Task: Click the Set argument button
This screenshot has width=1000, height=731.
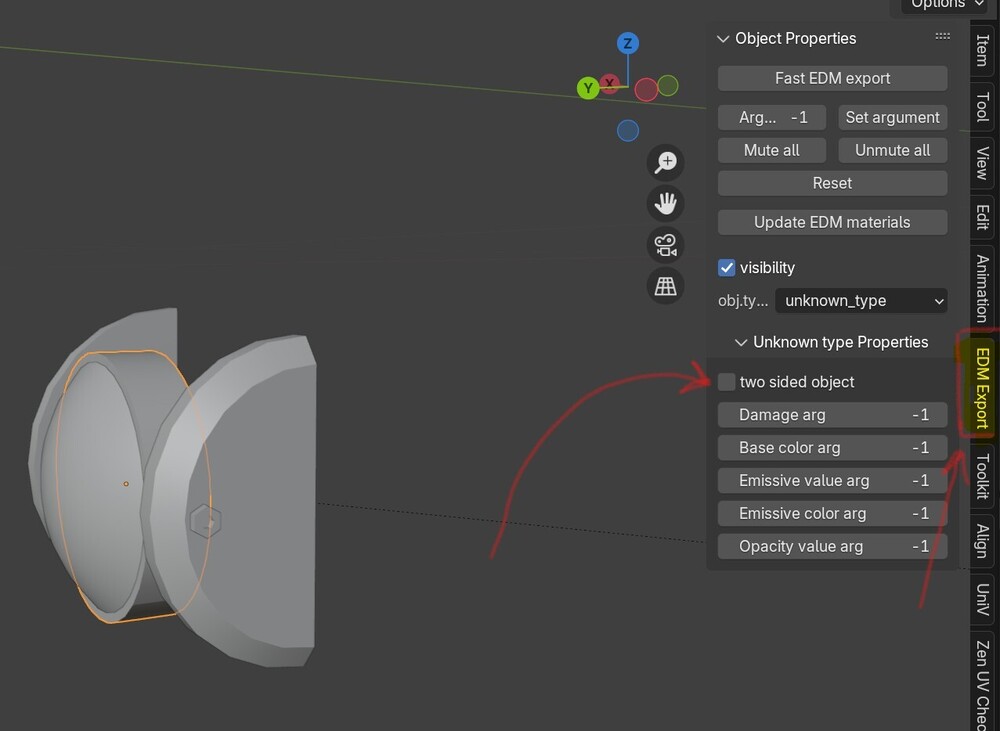Action: tap(892, 117)
